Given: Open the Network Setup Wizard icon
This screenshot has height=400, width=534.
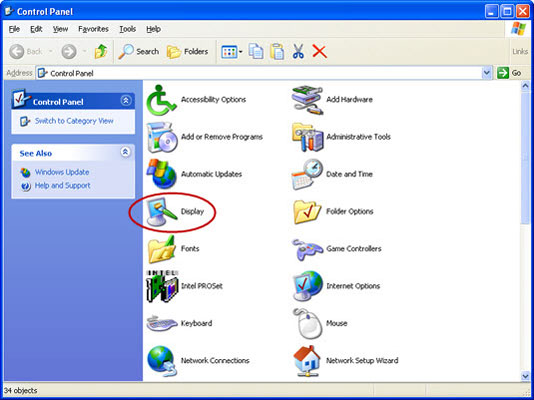Looking at the screenshot, I should click(307, 361).
